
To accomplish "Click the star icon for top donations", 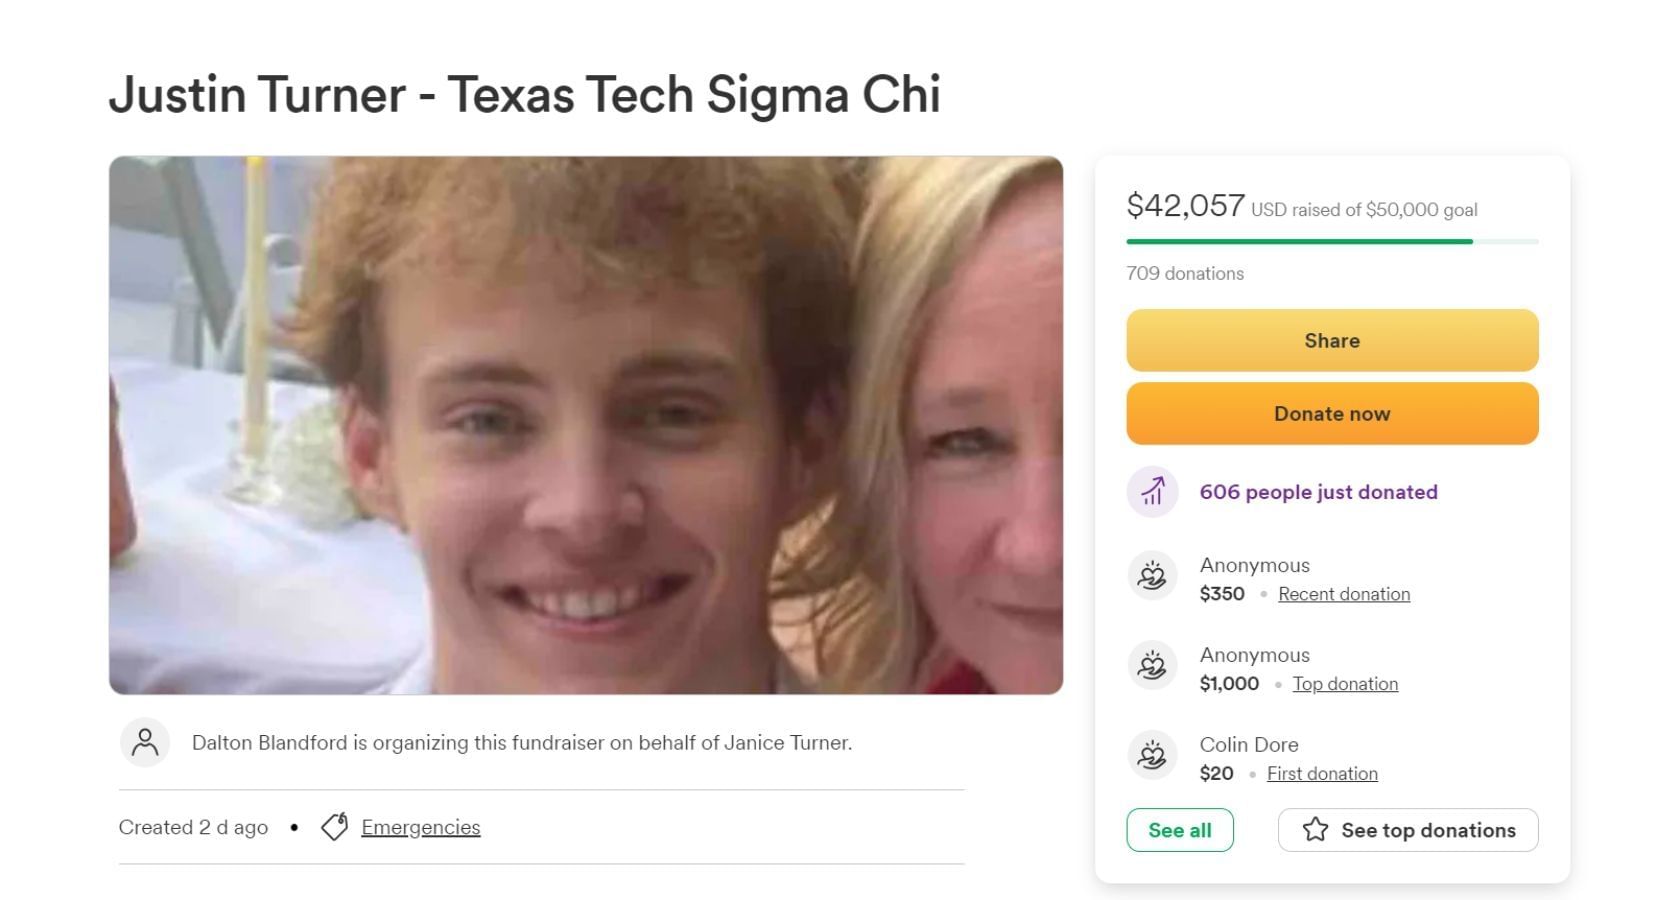I will (1315, 830).
